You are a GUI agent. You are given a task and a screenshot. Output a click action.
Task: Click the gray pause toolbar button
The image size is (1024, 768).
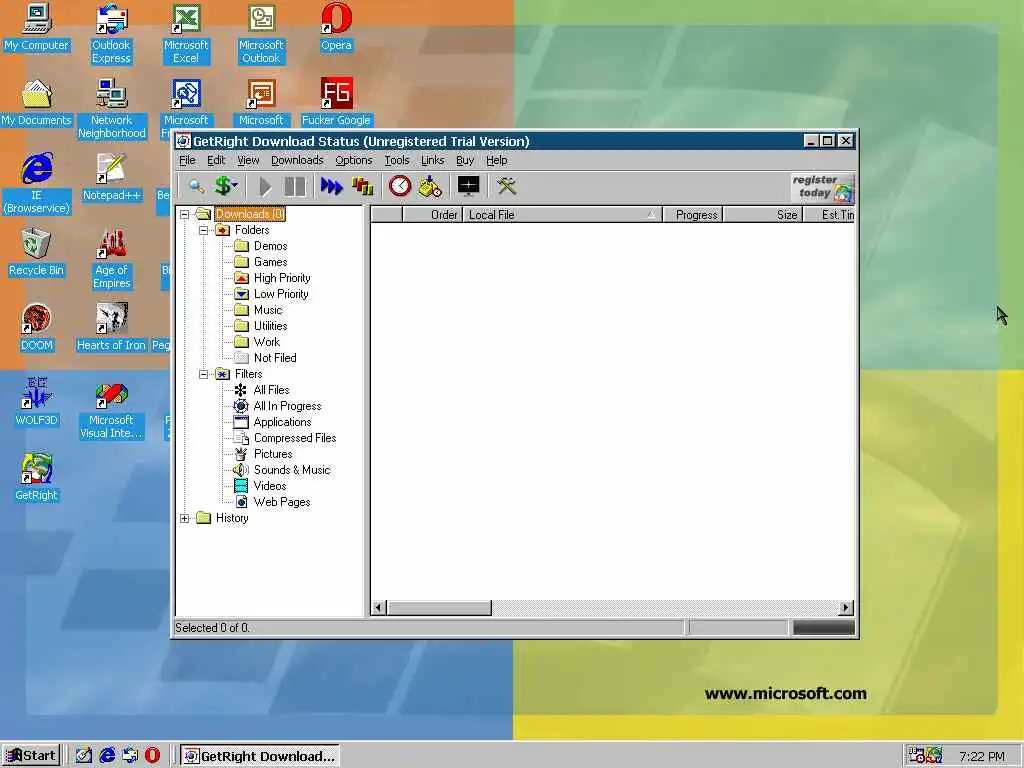click(x=295, y=187)
